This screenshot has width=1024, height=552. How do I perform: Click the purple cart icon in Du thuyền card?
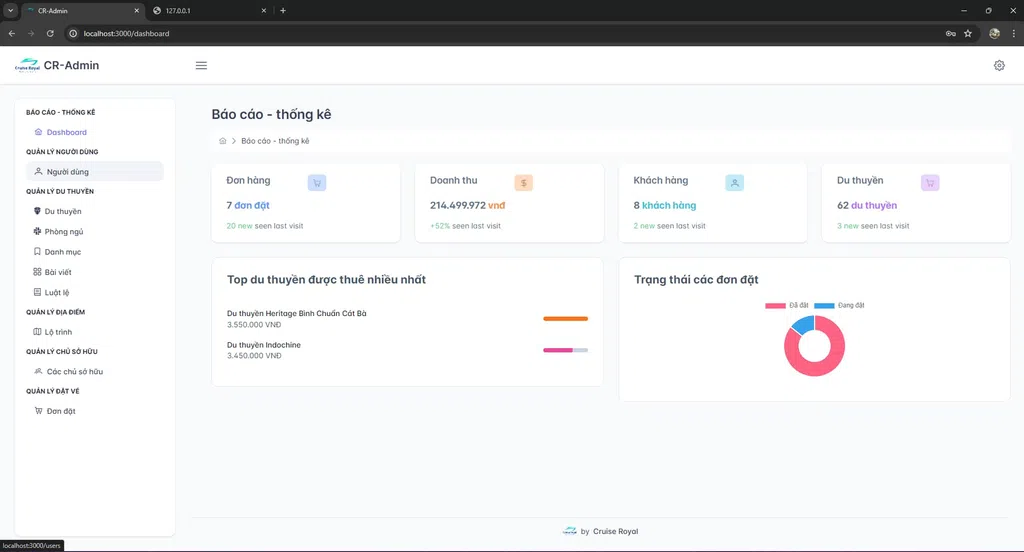(x=930, y=183)
